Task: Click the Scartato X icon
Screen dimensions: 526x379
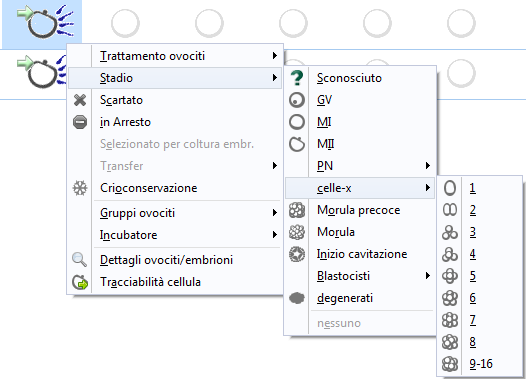Action: (80, 100)
